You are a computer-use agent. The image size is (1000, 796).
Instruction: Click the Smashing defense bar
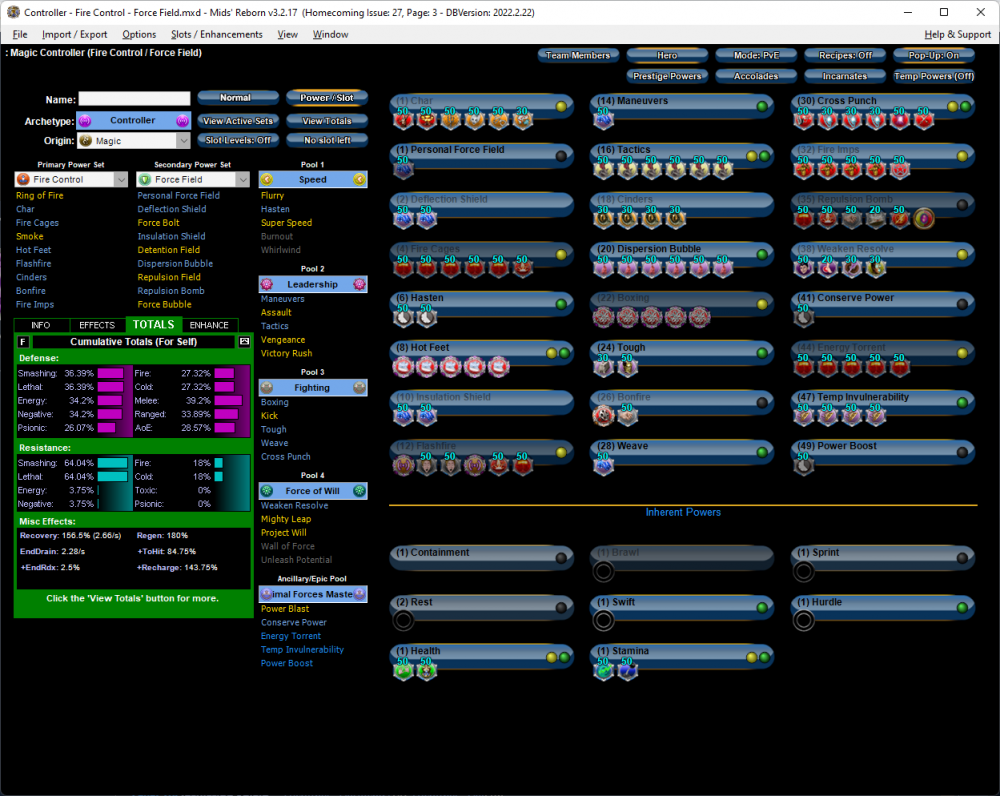click(x=110, y=373)
